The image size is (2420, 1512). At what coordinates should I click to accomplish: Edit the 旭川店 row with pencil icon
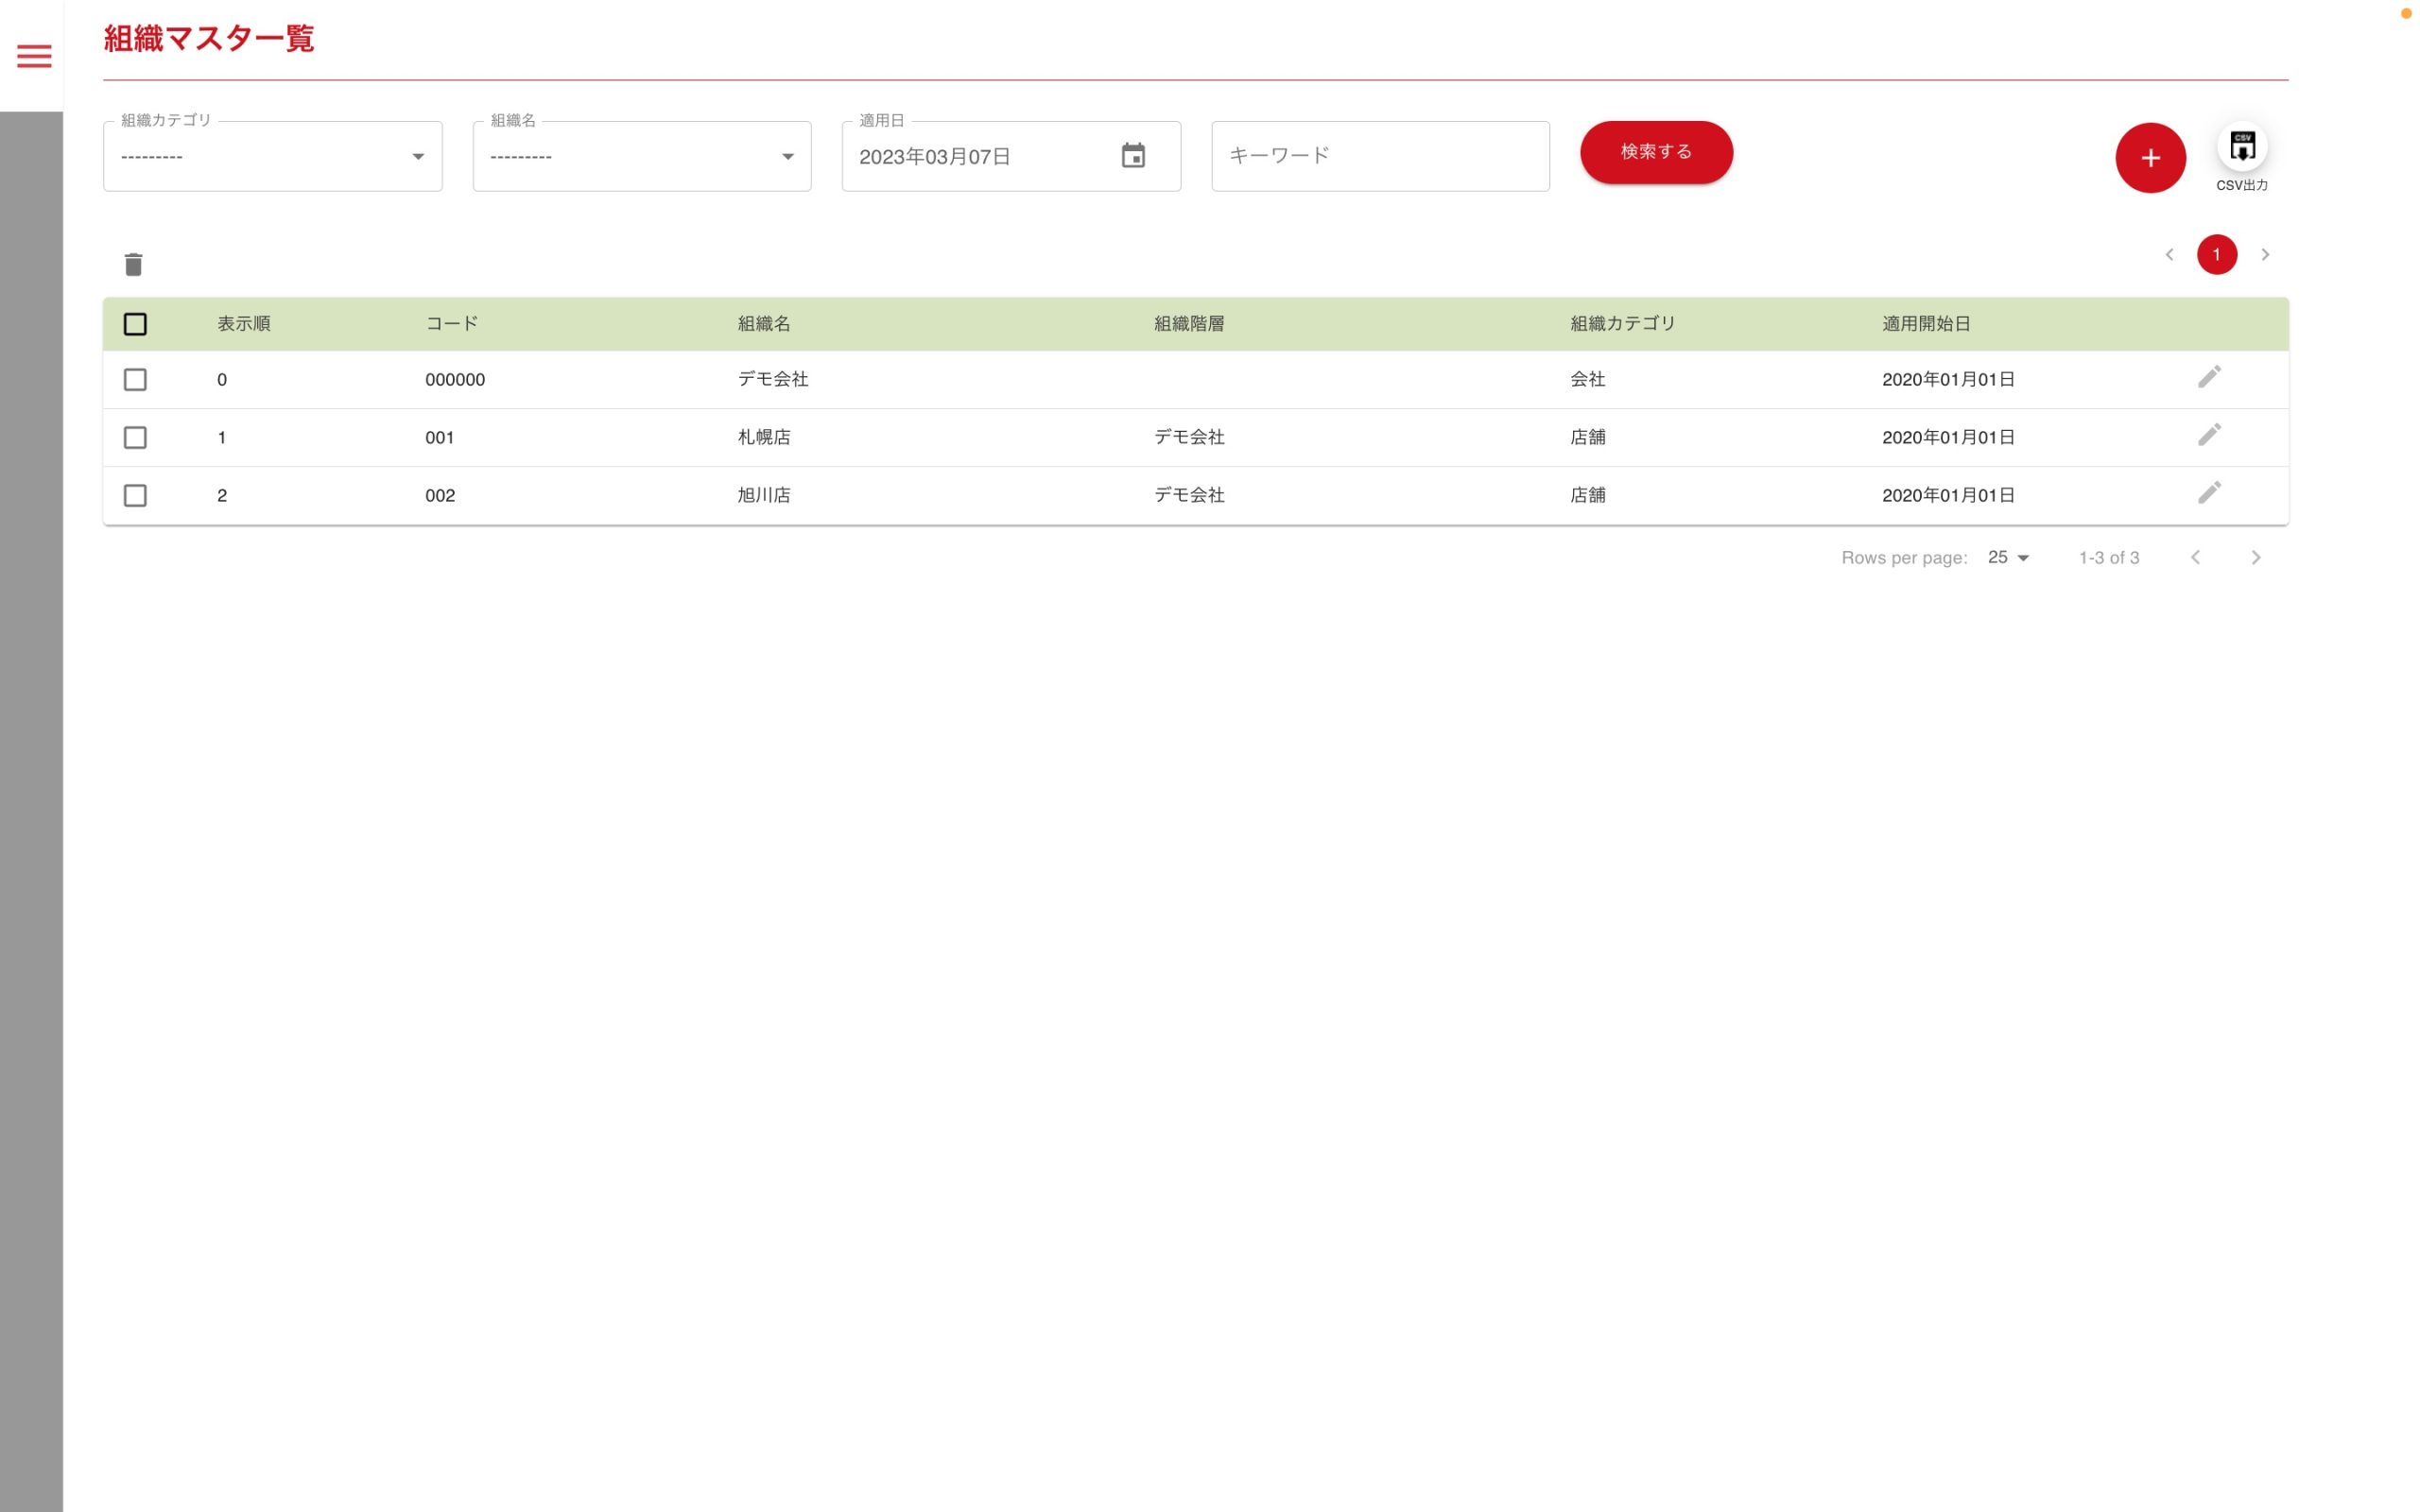2208,493
